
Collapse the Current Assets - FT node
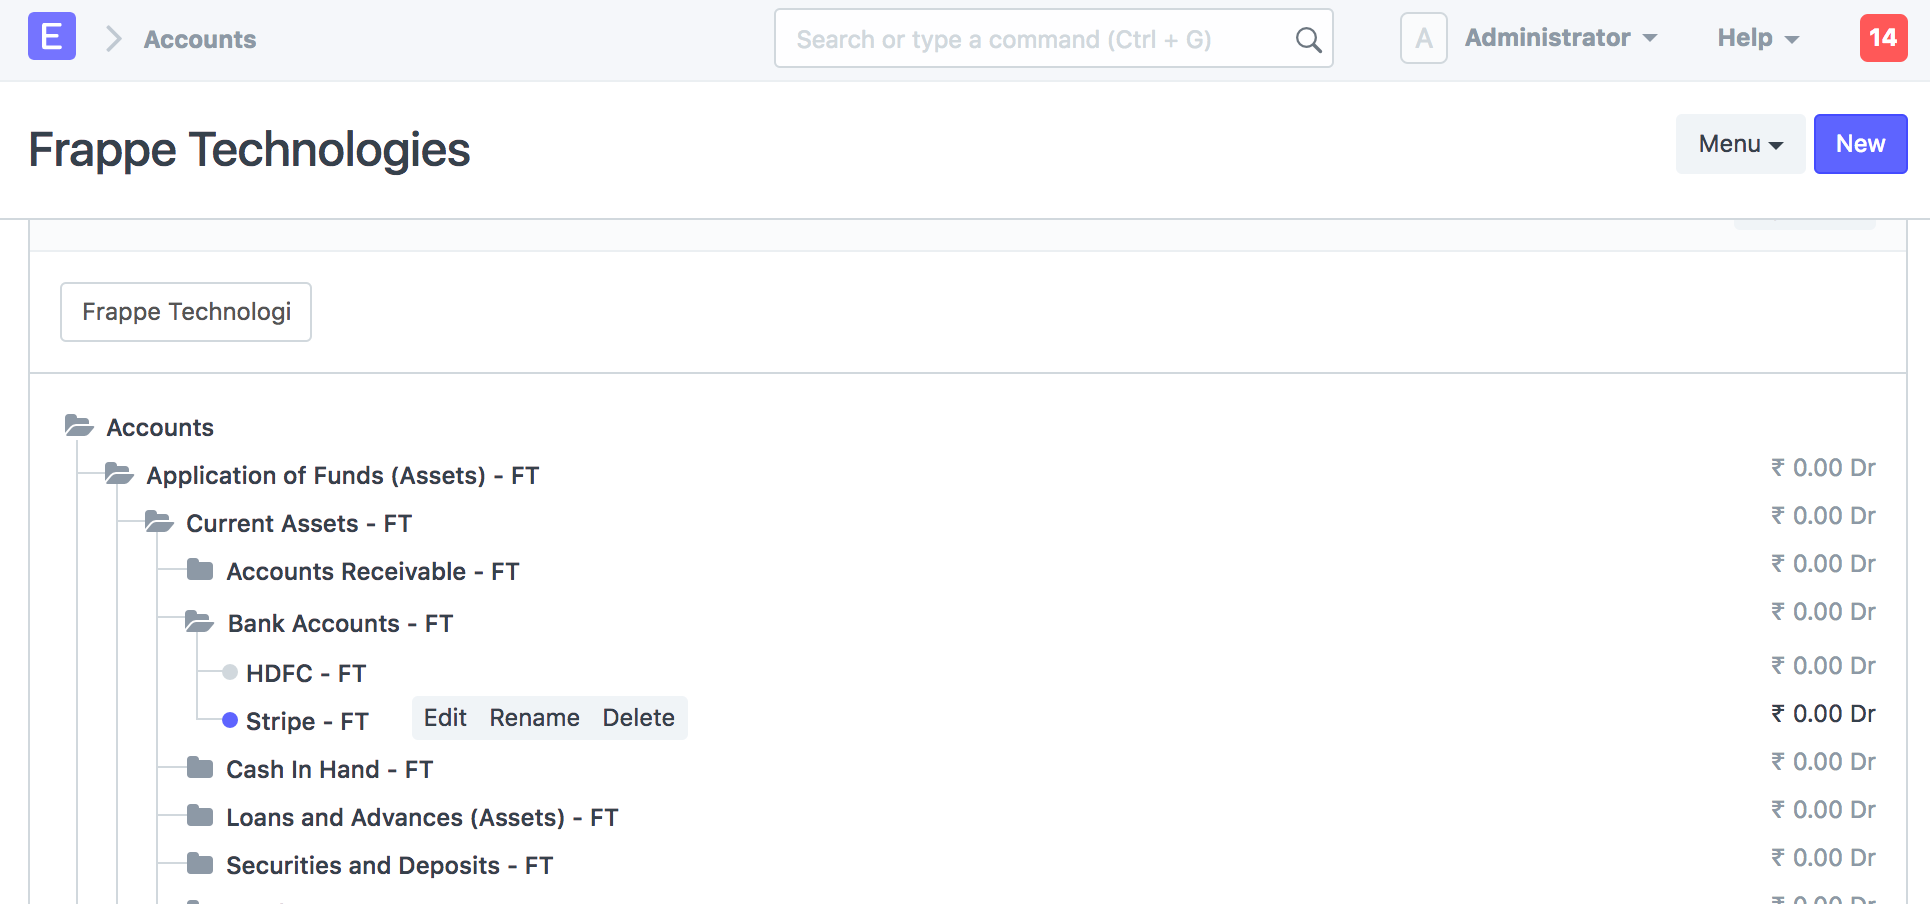(x=159, y=522)
